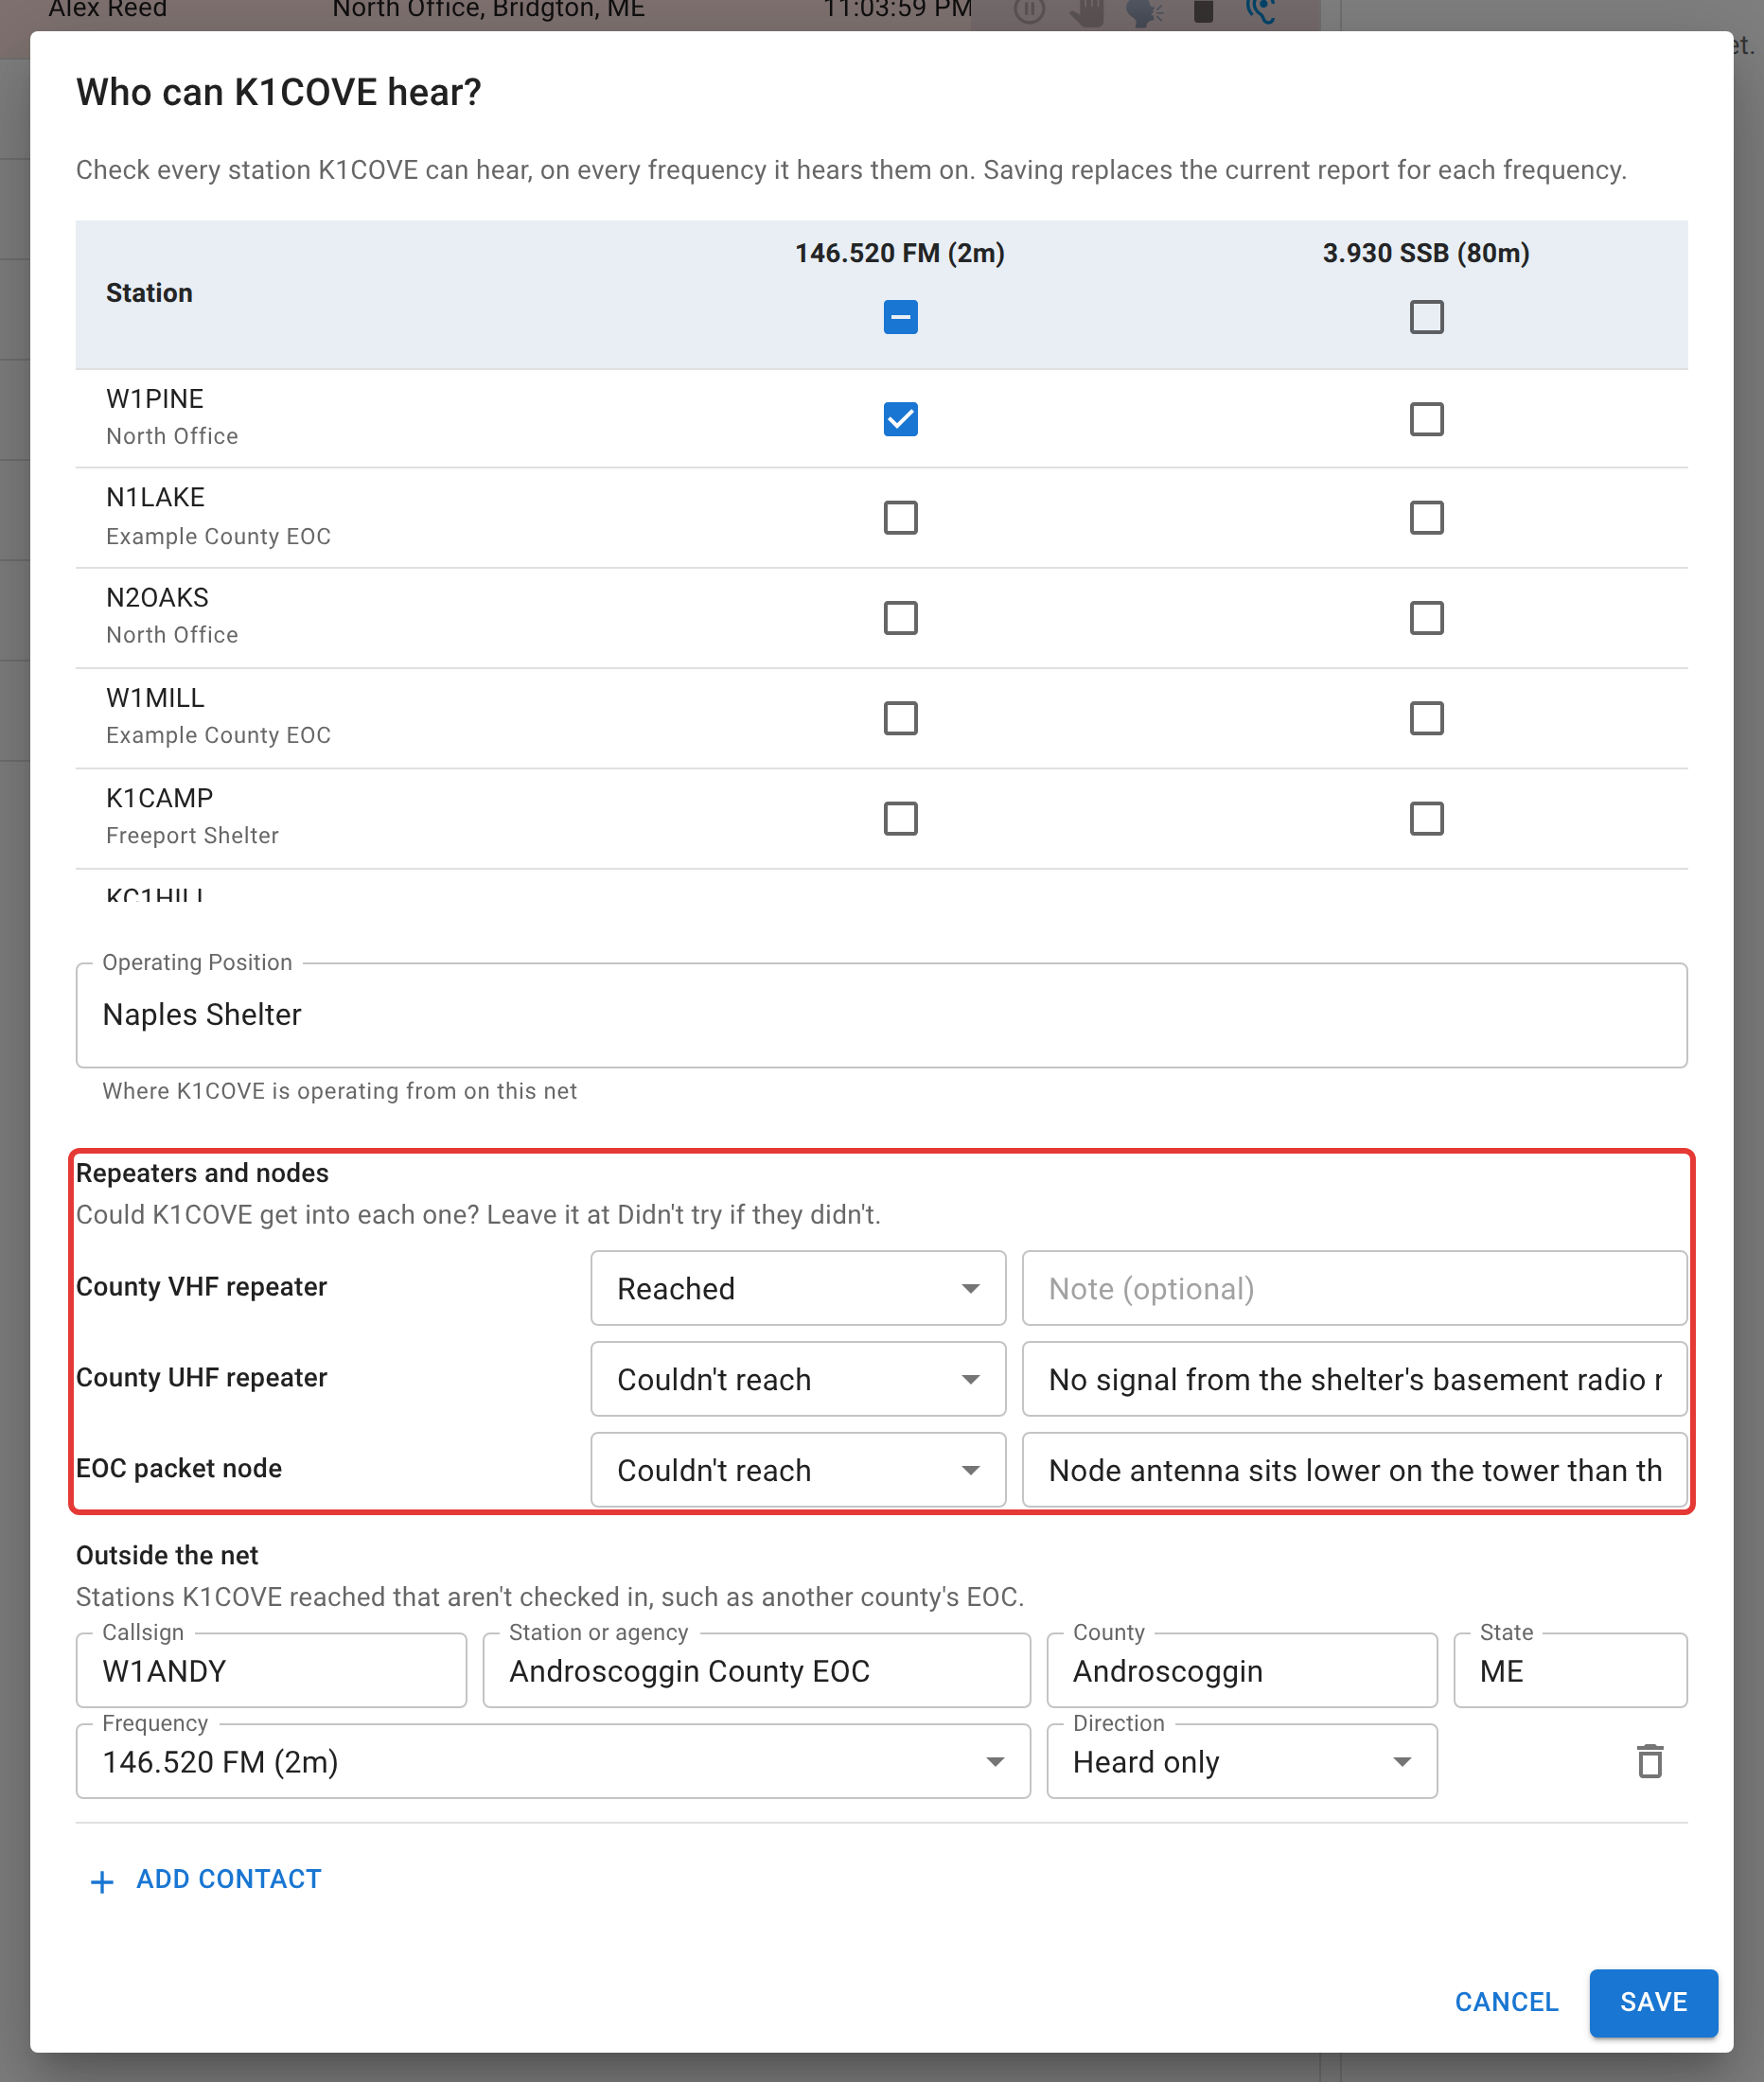
Task: Edit the EOC packet node note
Action: 1354,1470
